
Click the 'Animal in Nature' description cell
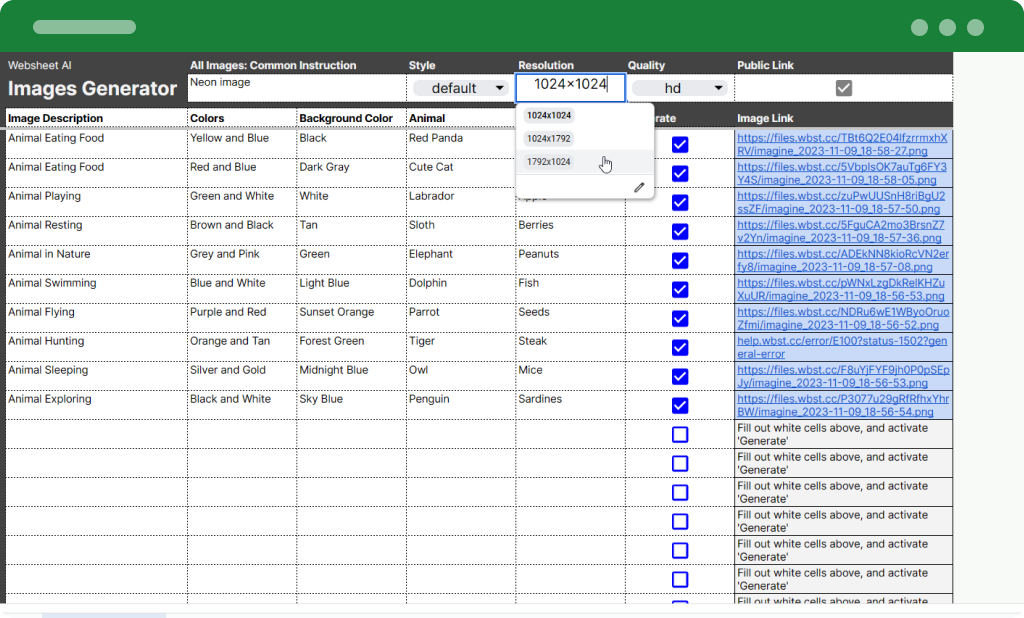pyautogui.click(x=97, y=260)
